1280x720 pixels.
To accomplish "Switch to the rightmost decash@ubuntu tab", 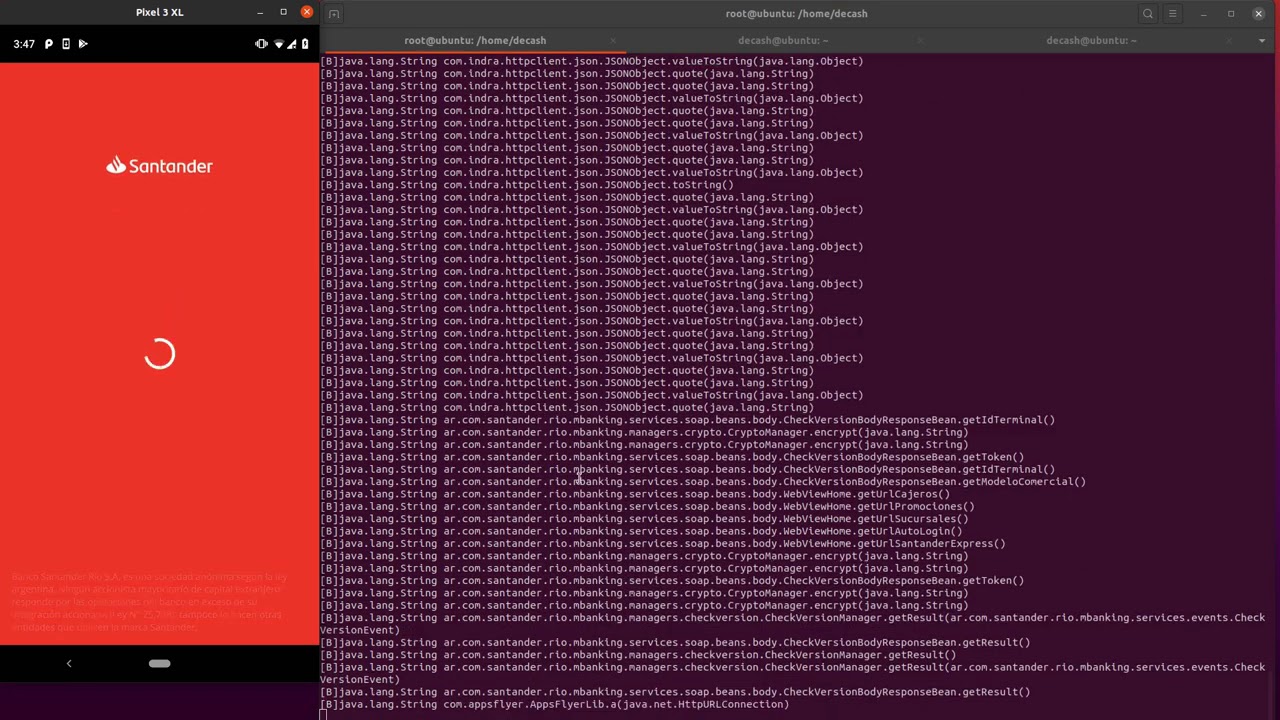I will click(x=1090, y=41).
